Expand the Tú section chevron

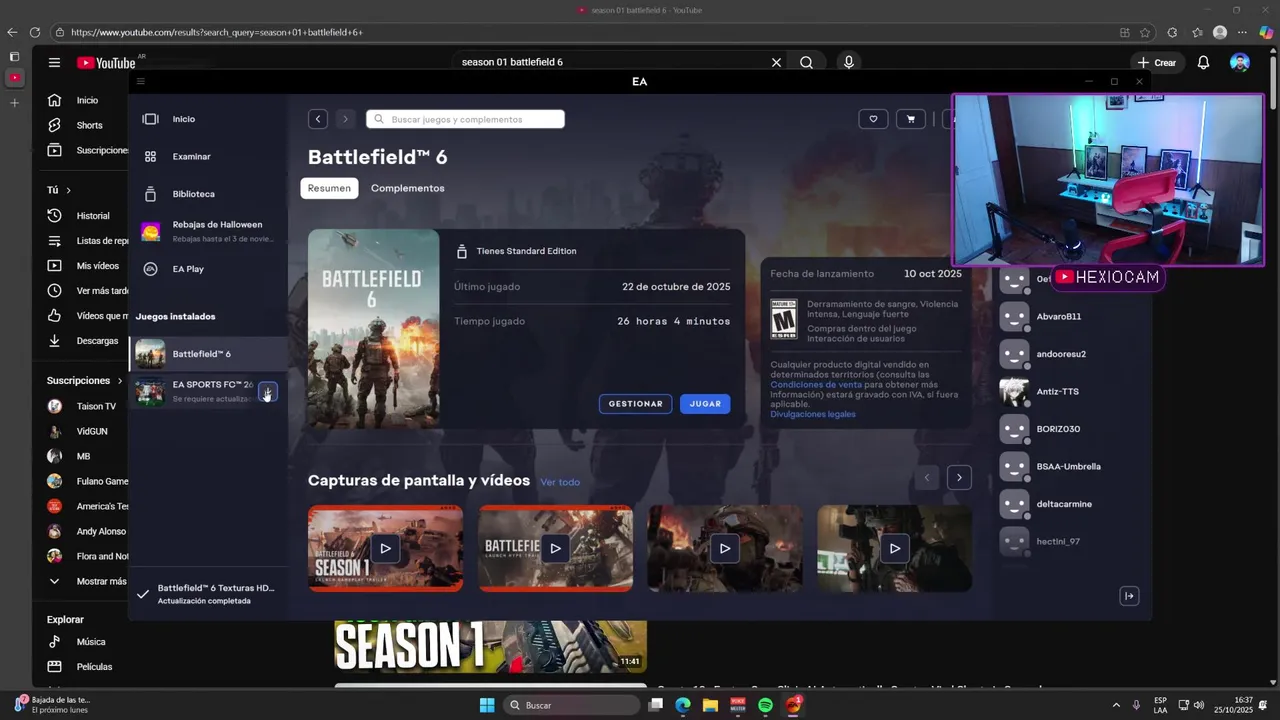tap(68, 190)
